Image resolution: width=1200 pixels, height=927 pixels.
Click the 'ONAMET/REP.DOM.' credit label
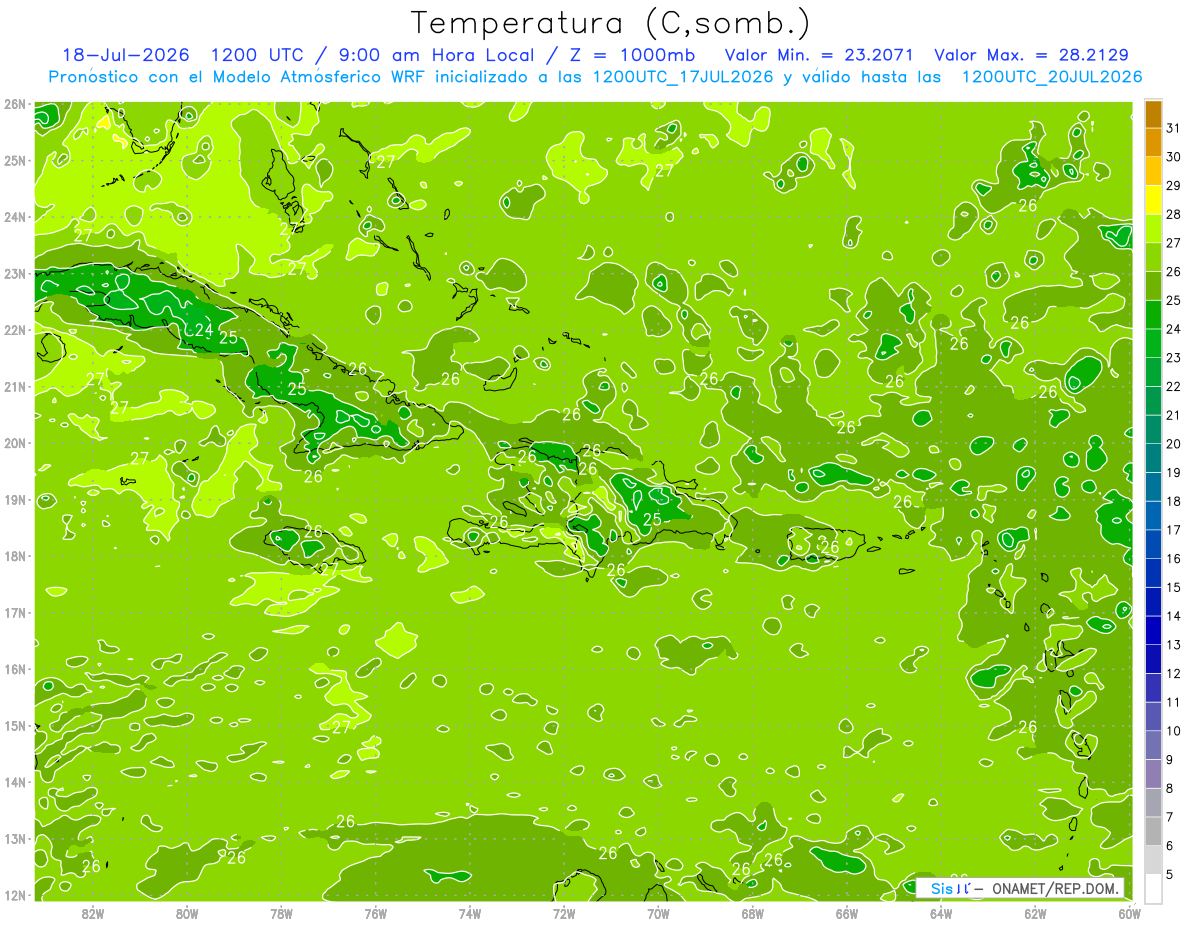(1055, 888)
